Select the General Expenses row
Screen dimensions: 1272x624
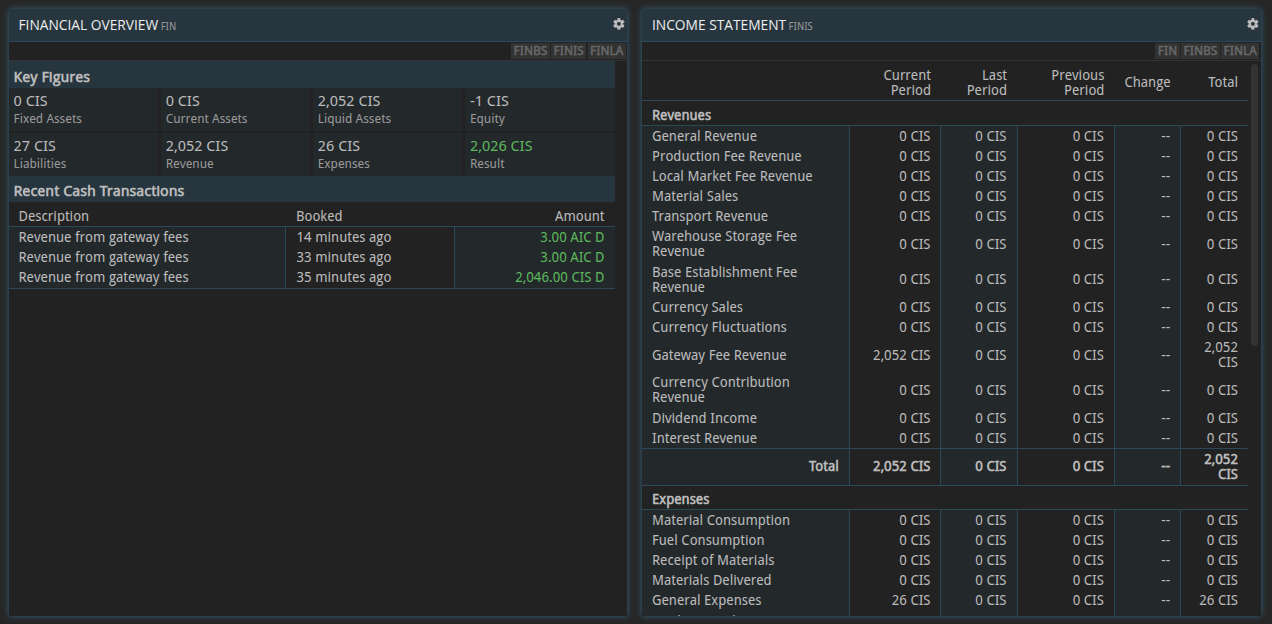pos(706,600)
